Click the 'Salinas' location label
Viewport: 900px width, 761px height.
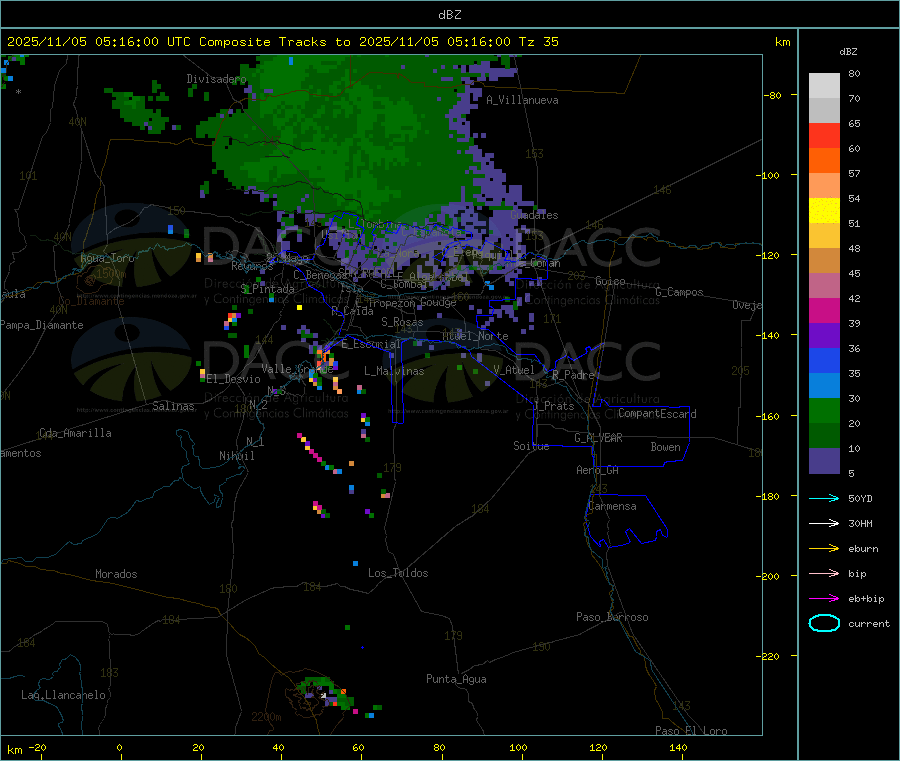[x=173, y=406]
